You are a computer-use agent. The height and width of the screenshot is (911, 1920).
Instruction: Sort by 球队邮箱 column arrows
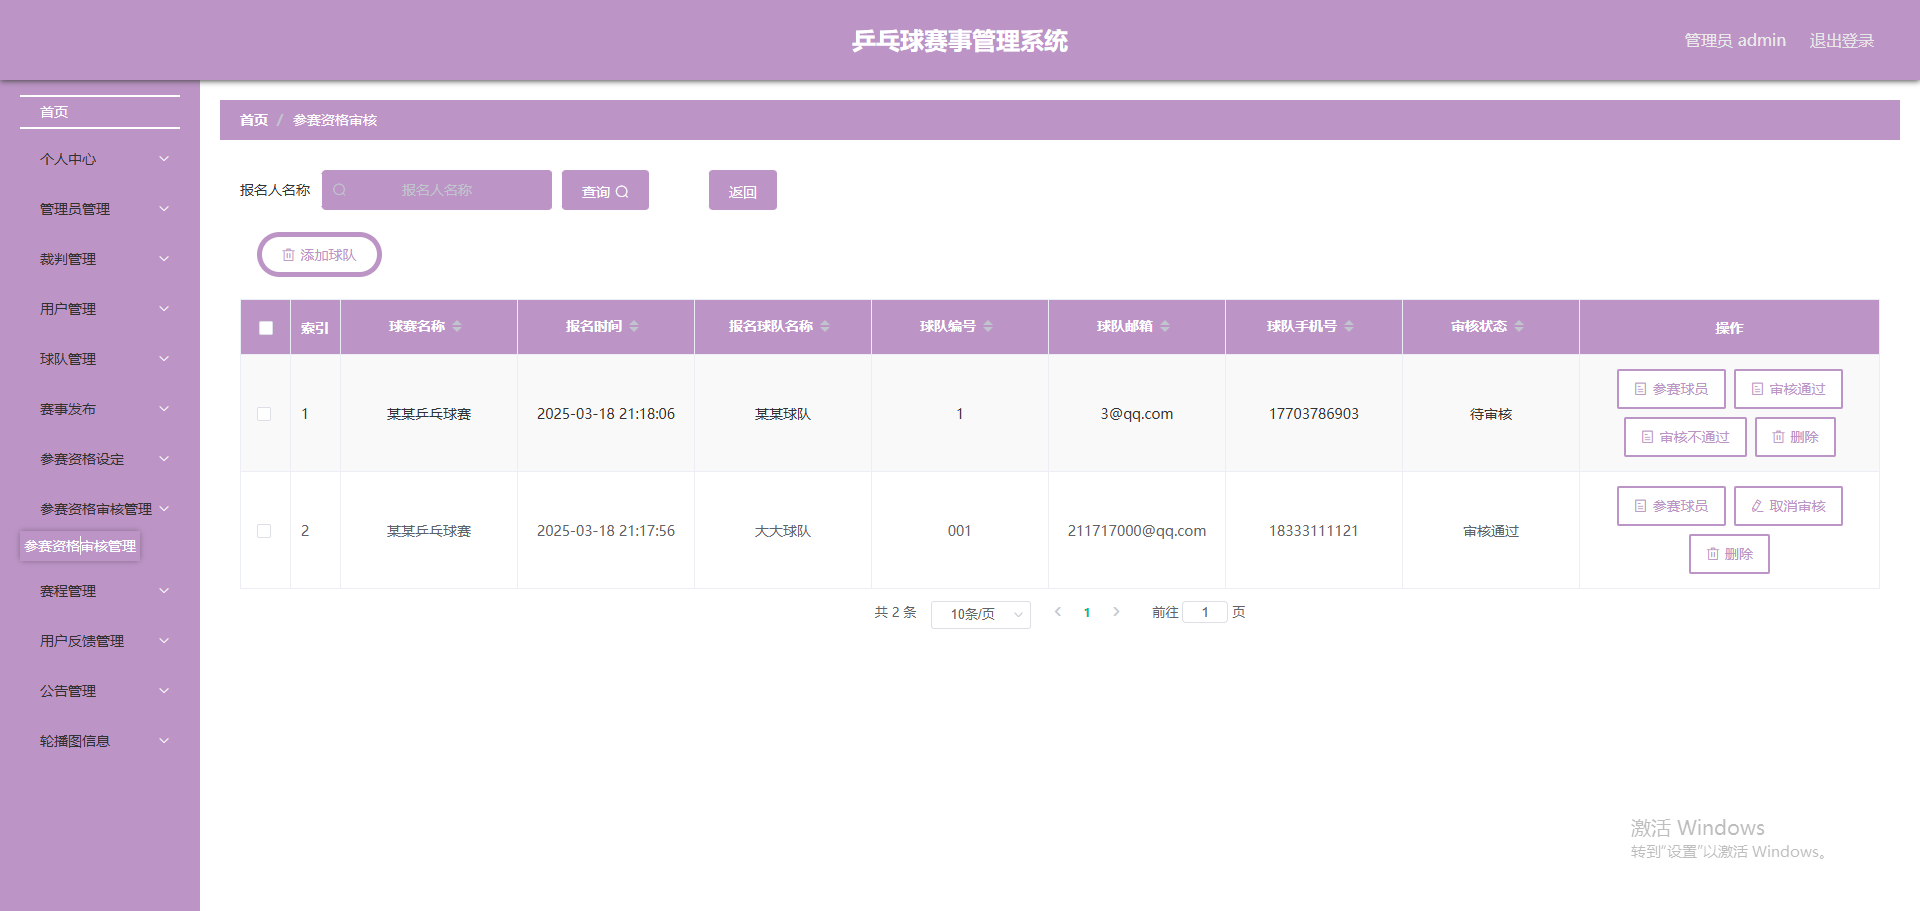click(1165, 326)
